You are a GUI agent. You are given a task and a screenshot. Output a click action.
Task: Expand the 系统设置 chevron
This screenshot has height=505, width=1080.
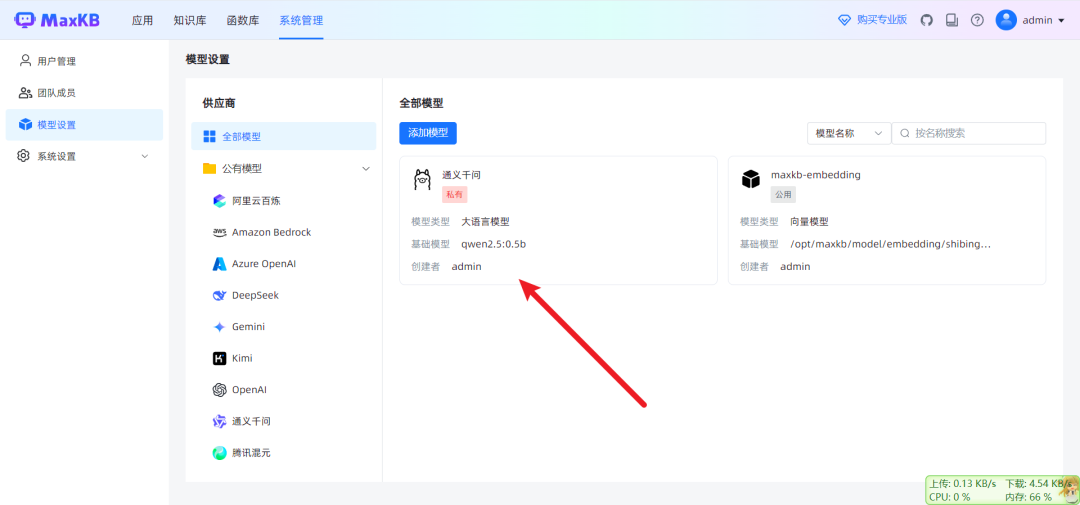tap(145, 156)
